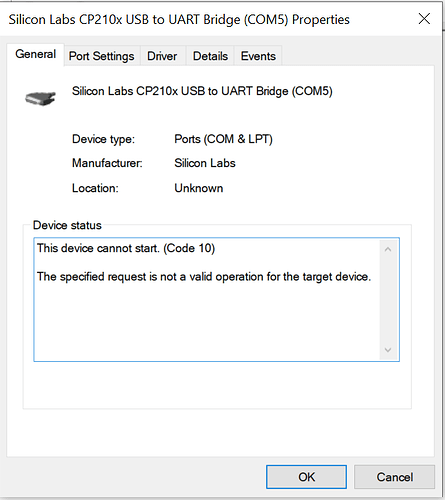Click the Device status group label
This screenshot has height=500, width=445.
click(67, 225)
